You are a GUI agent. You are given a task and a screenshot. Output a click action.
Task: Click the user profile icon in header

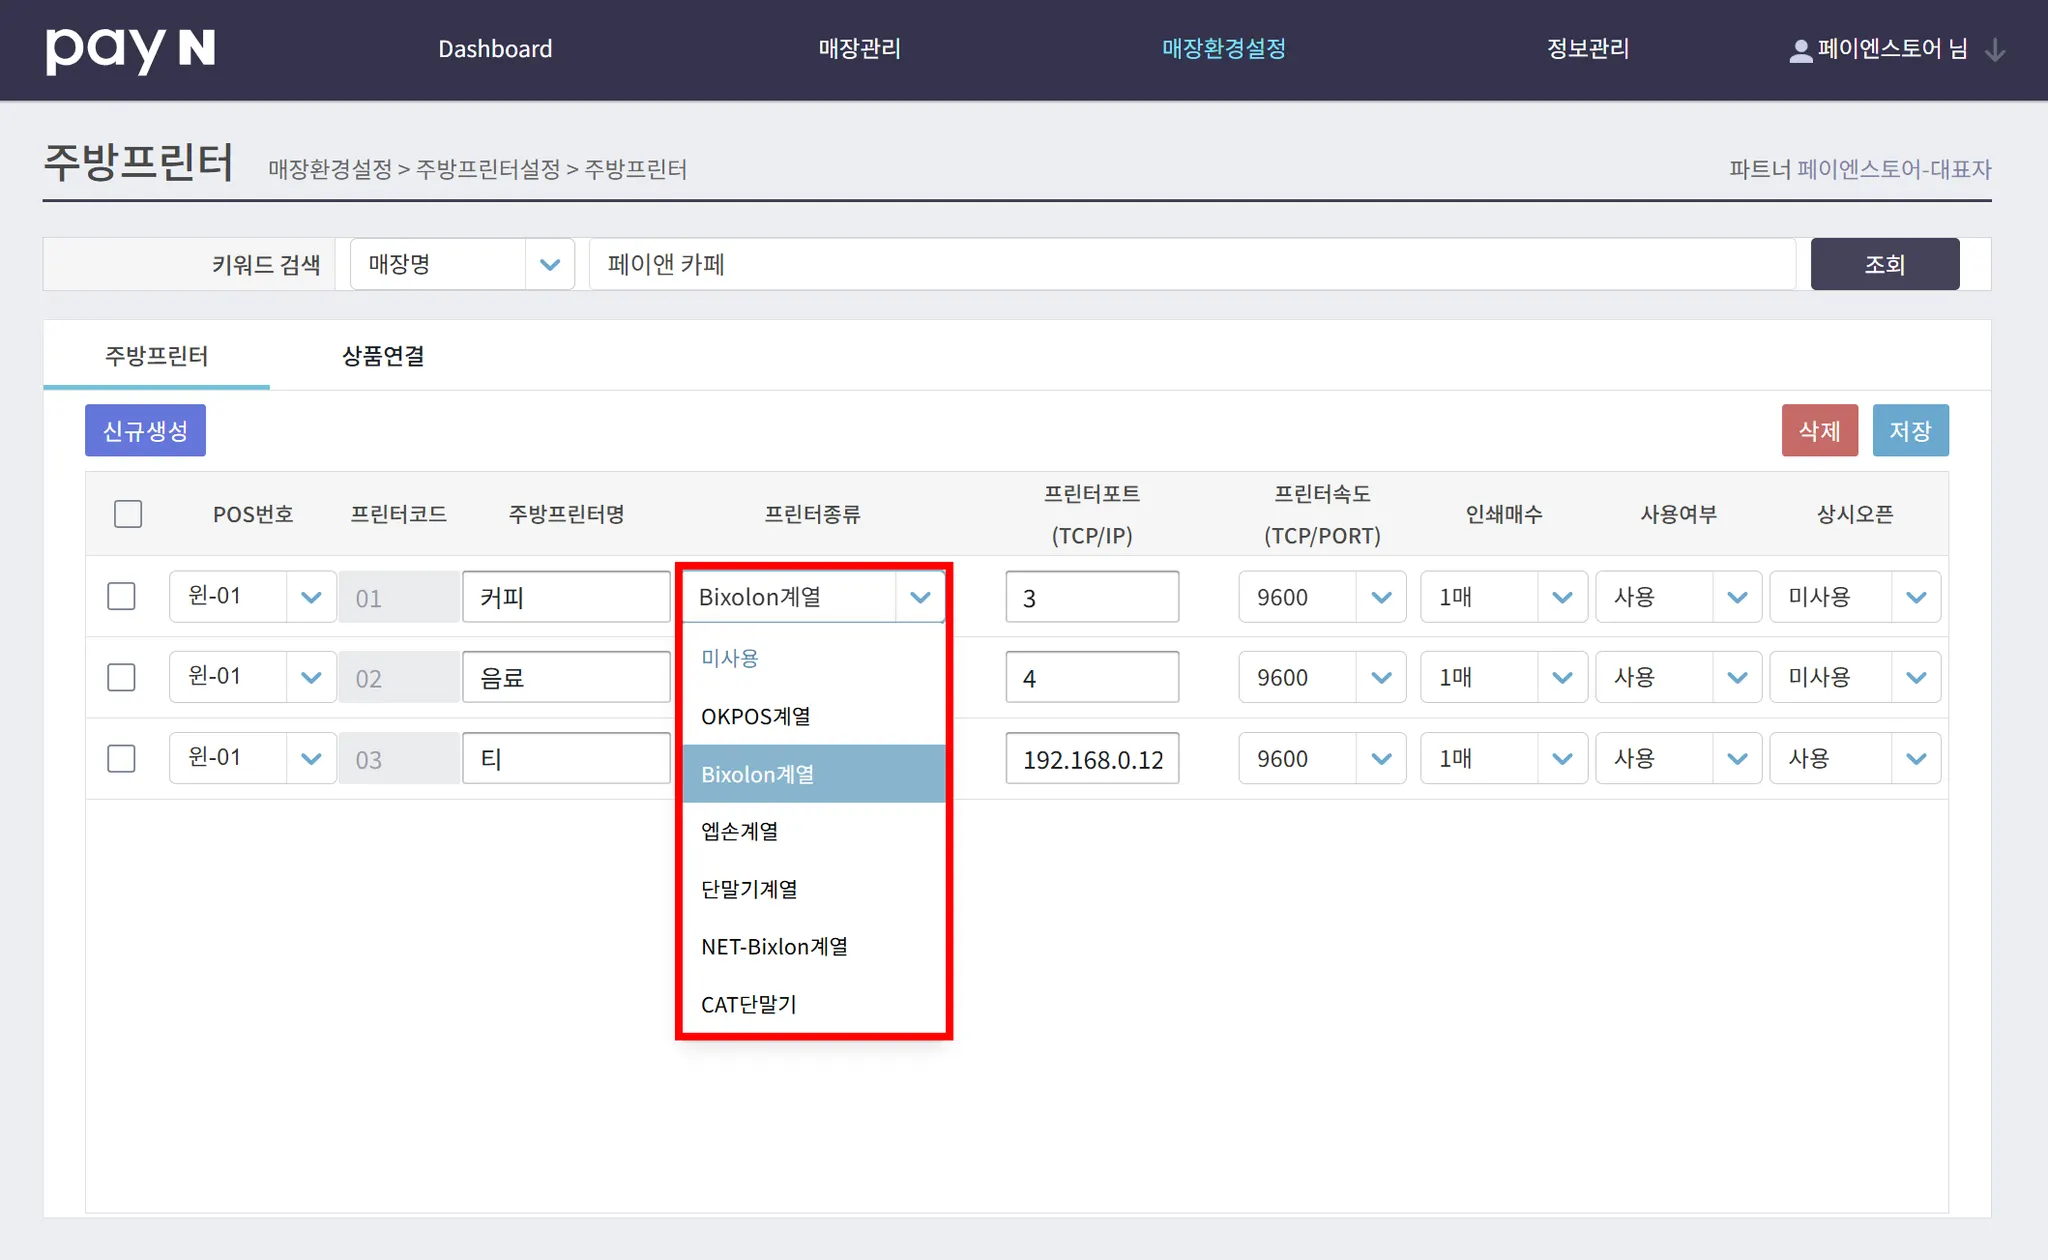pos(1800,50)
